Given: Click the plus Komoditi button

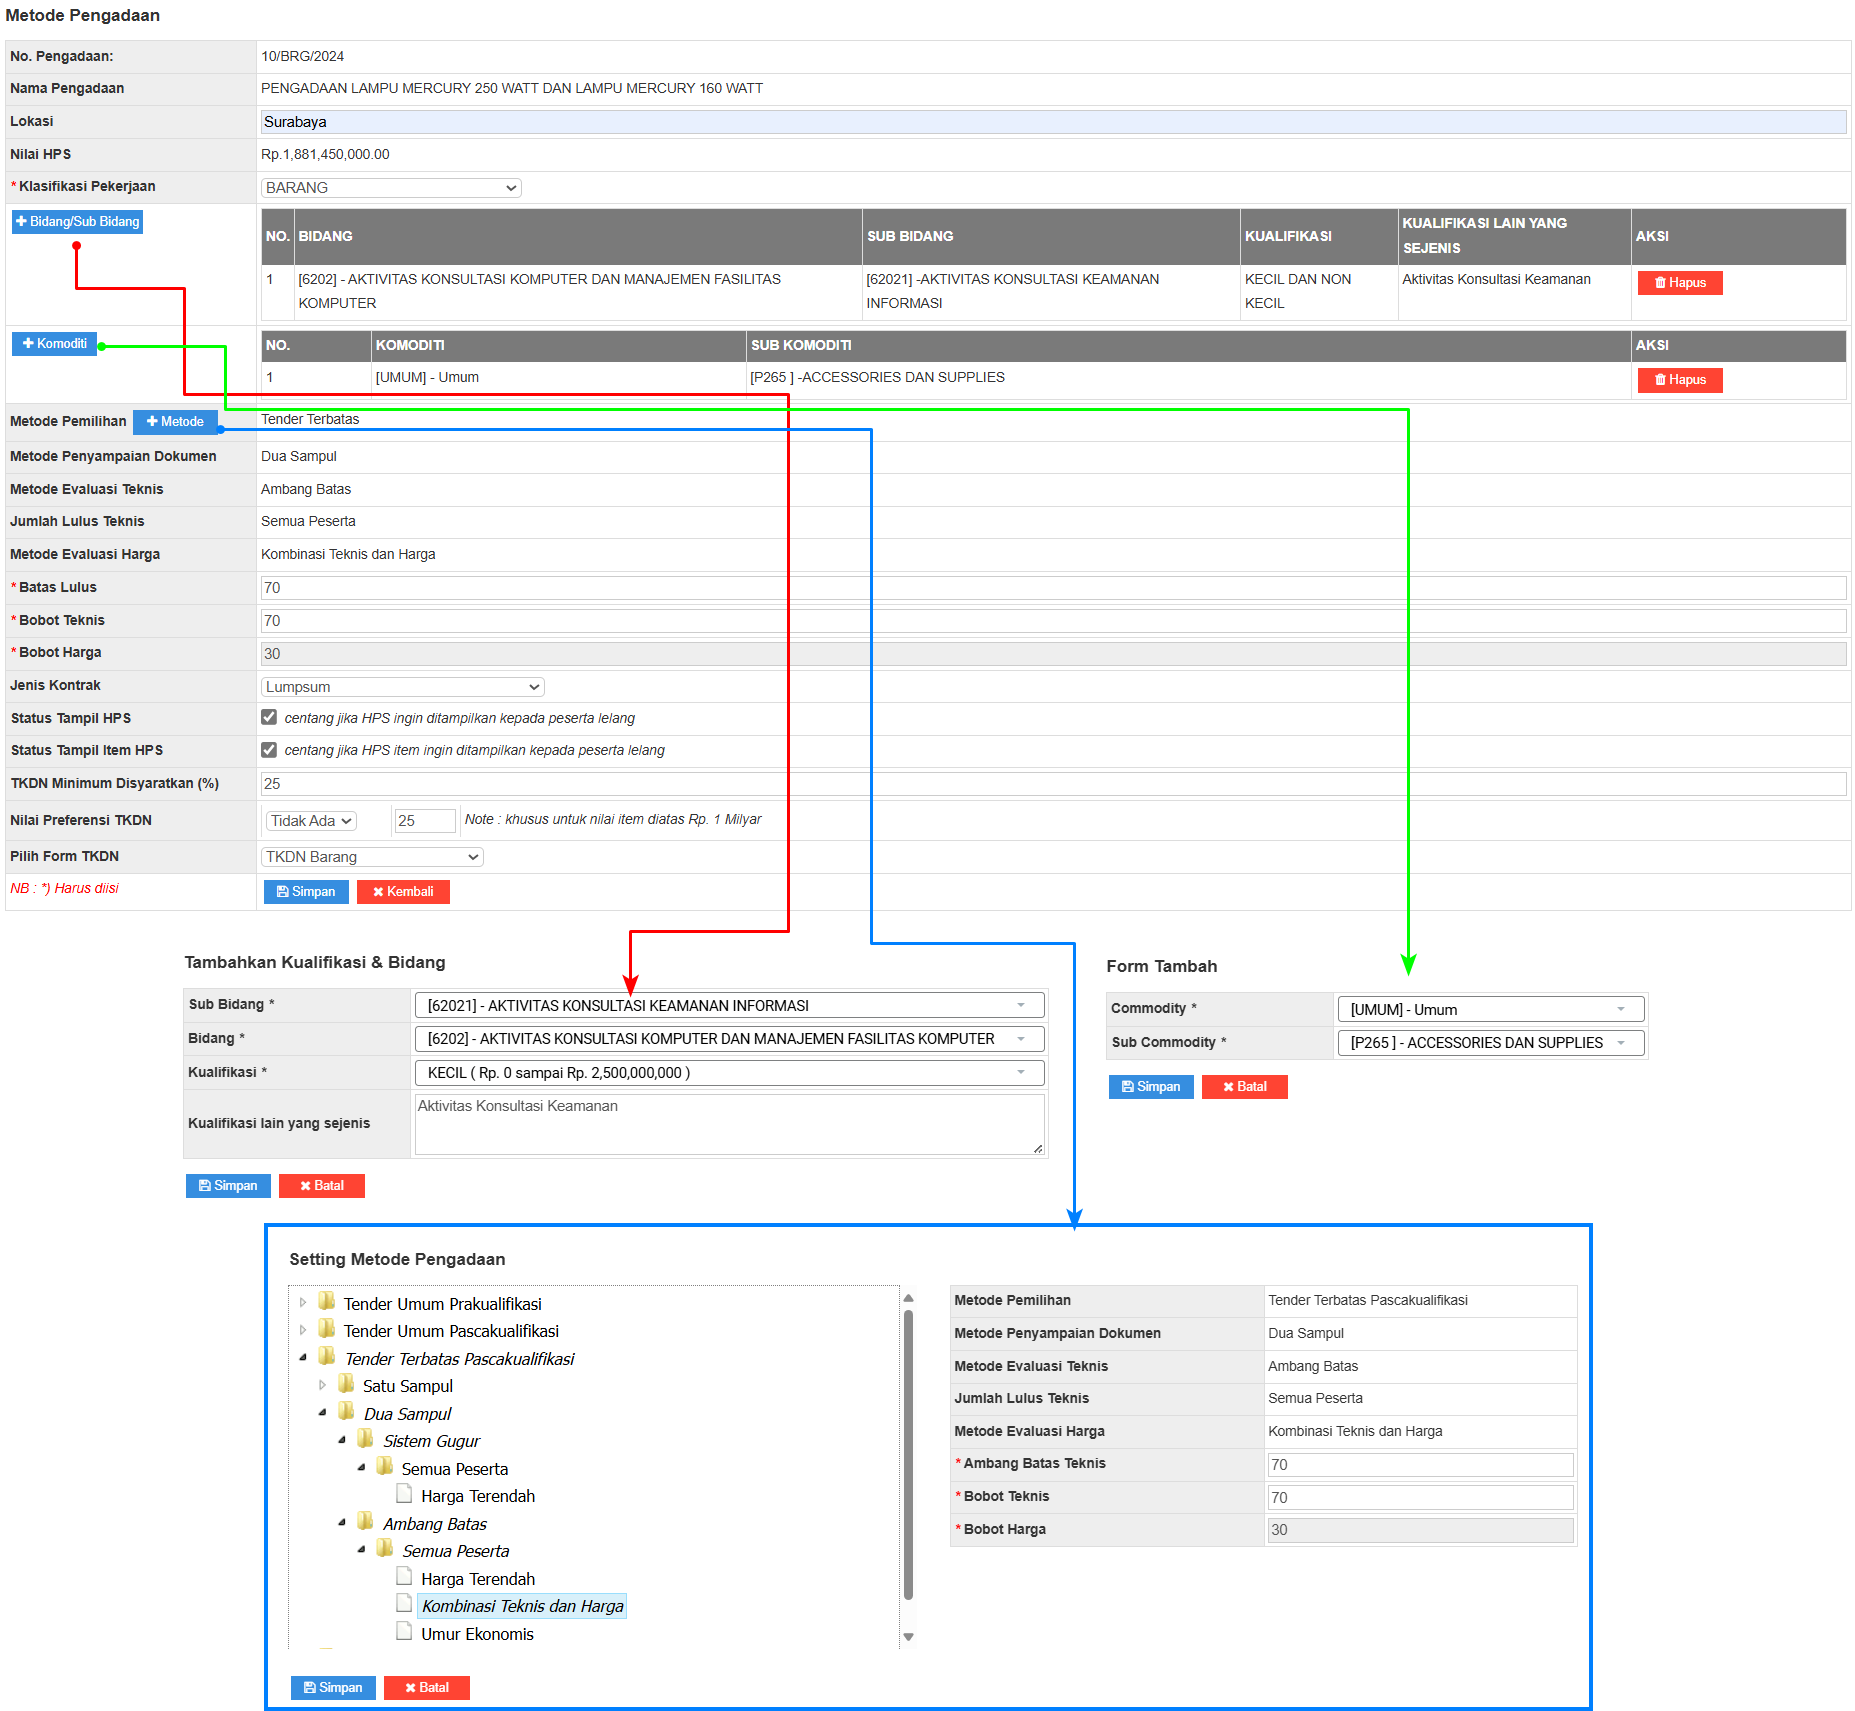Looking at the screenshot, I should (55, 344).
